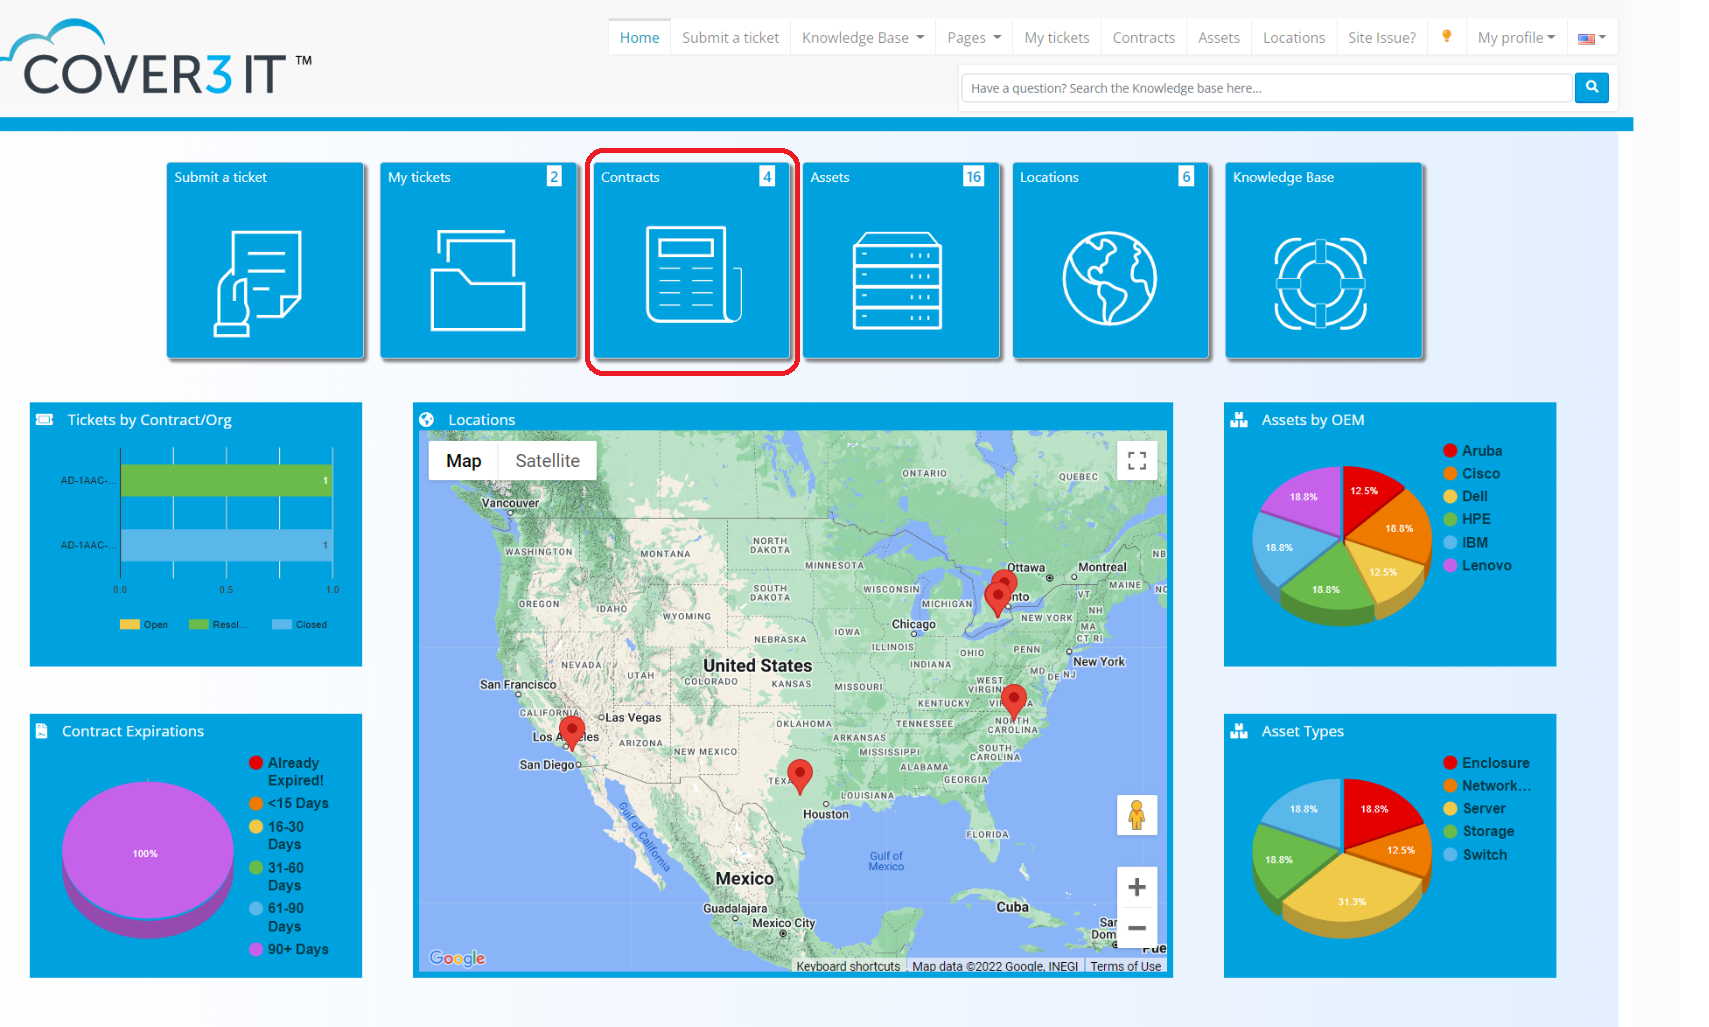The image size is (1709, 1027).
Task: Switch map to Satellite view
Action: (547, 461)
